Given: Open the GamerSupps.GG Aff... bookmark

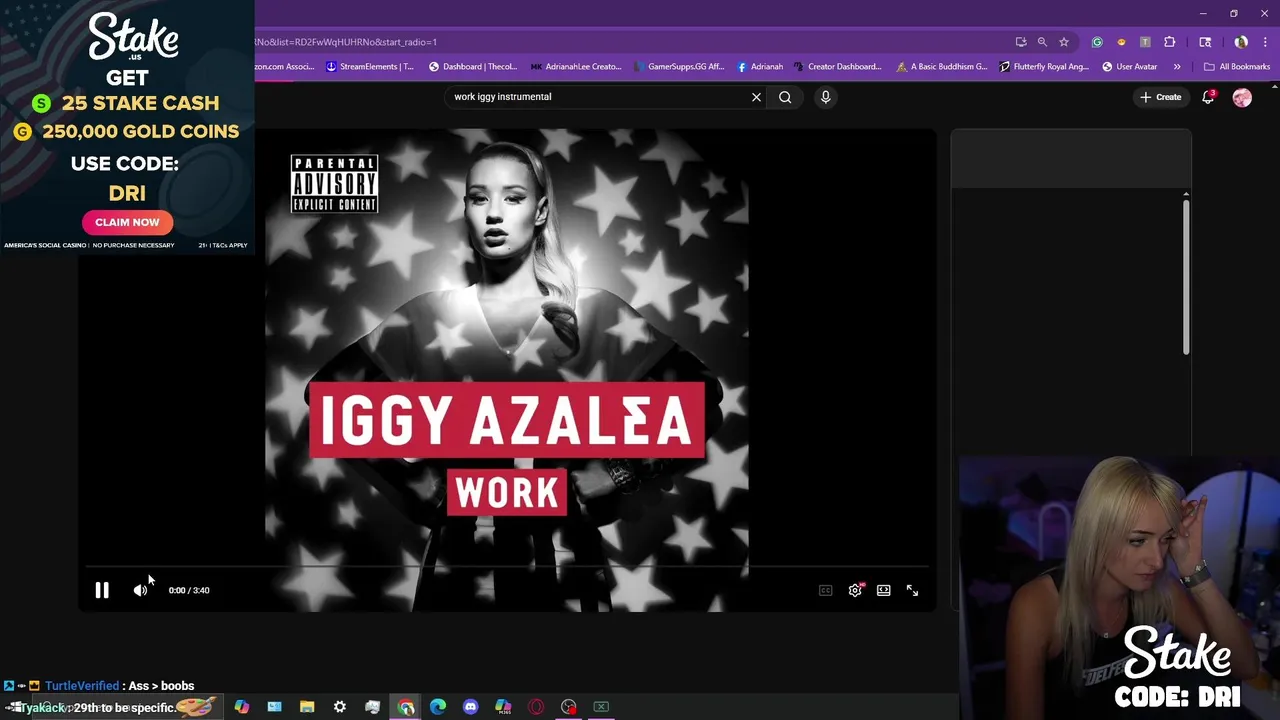Looking at the screenshot, I should (x=679, y=67).
